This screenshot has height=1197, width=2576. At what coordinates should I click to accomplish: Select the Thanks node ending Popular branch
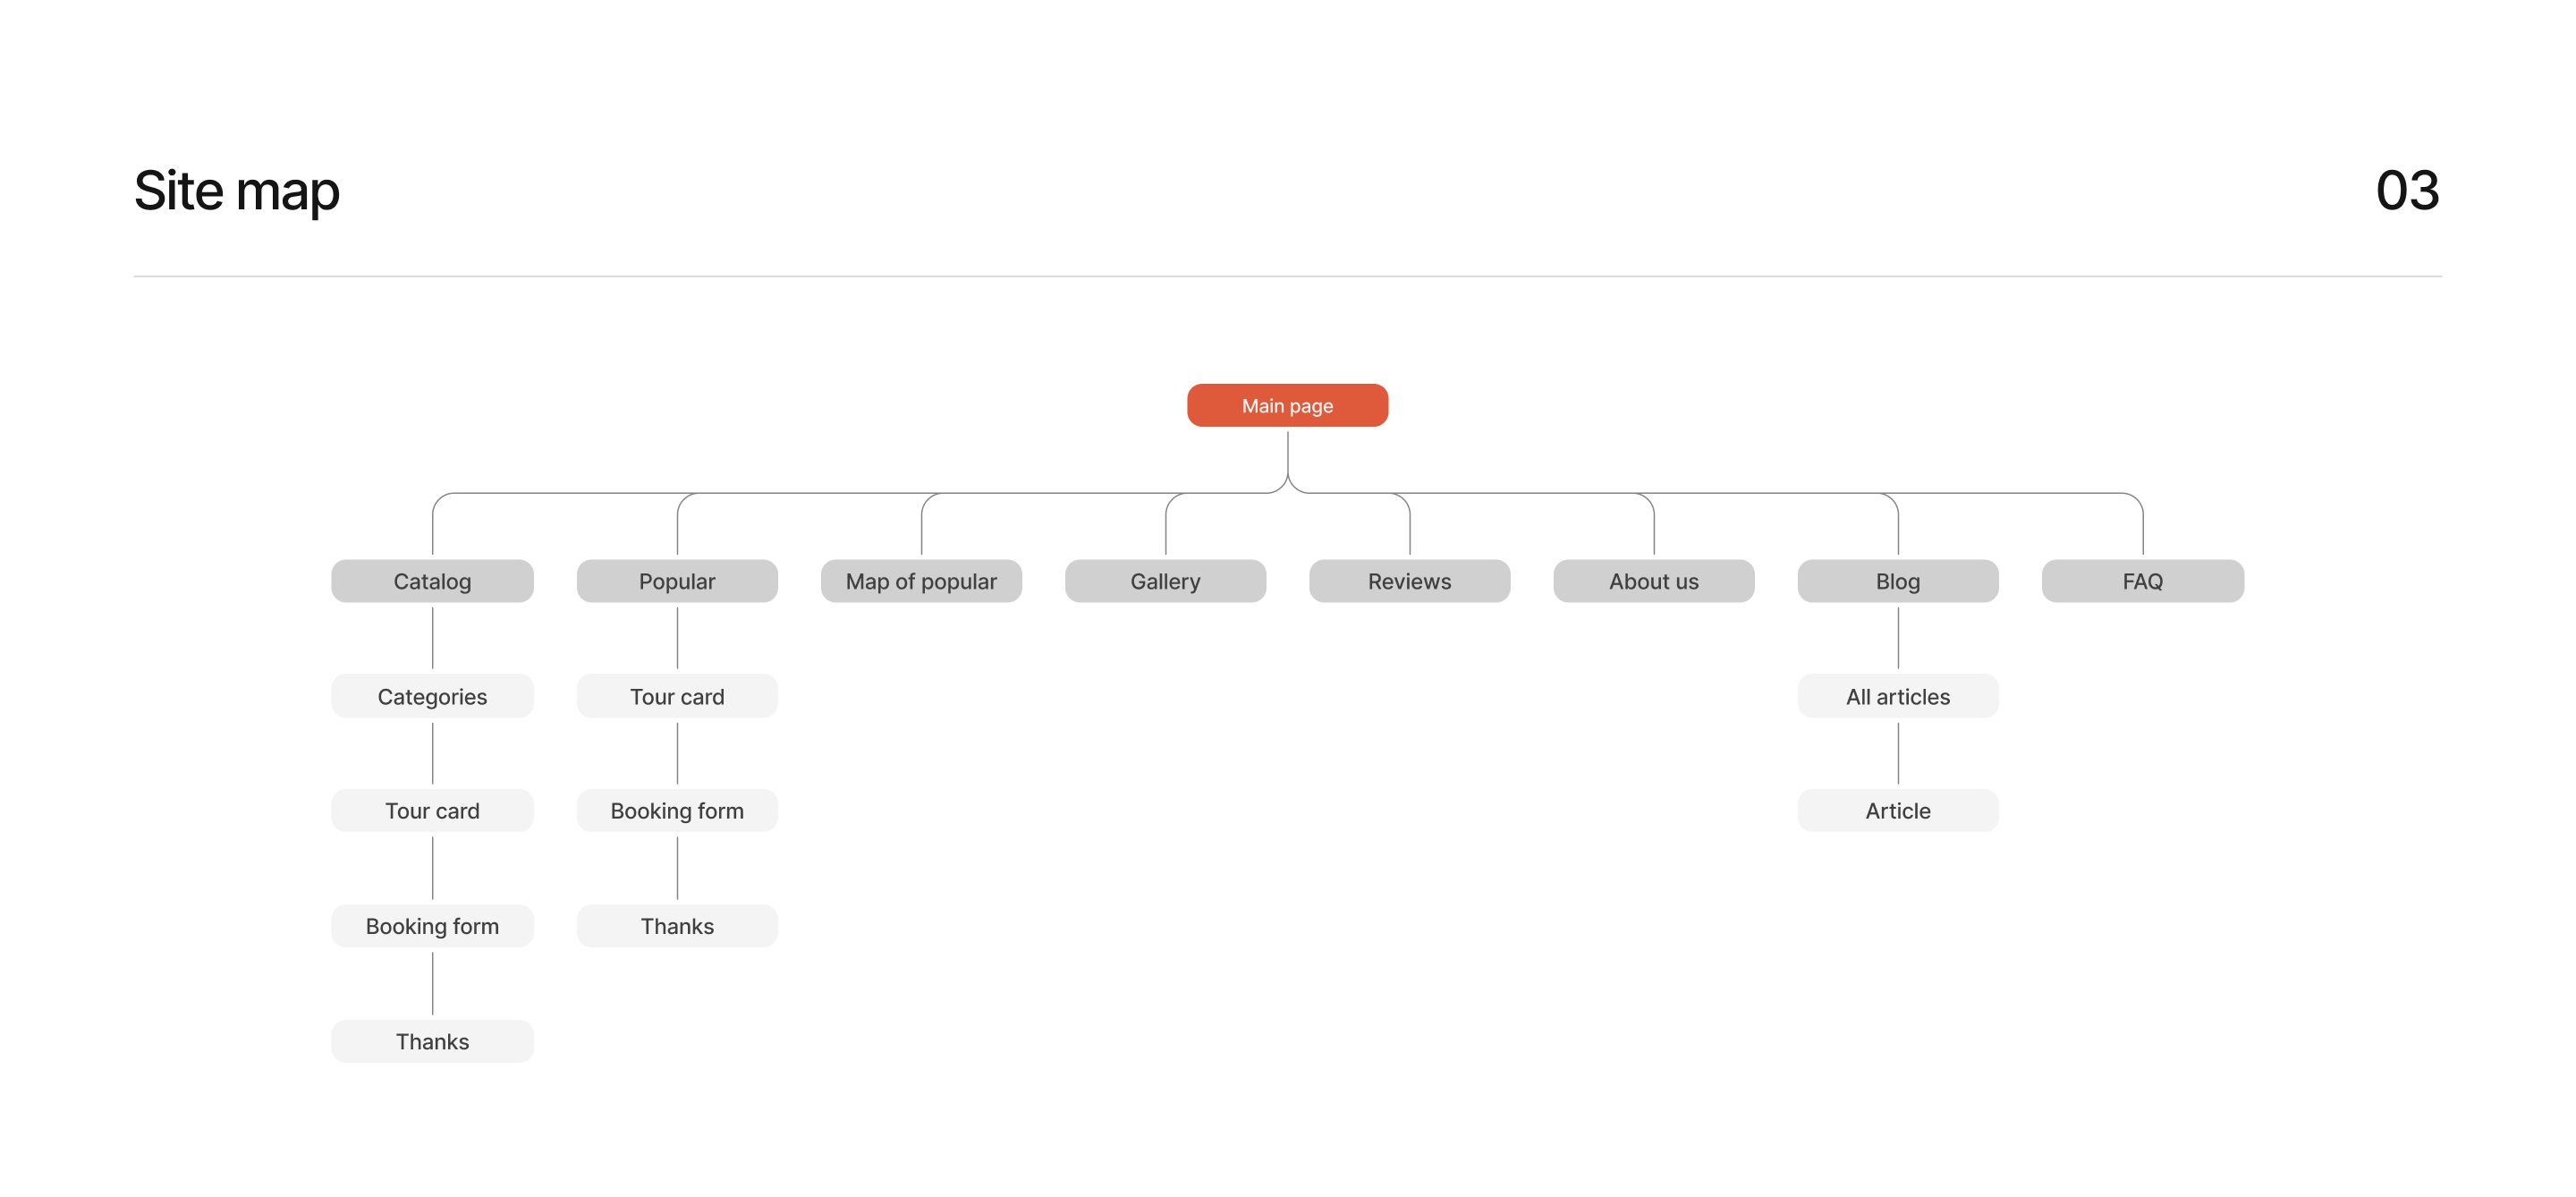[x=677, y=926]
